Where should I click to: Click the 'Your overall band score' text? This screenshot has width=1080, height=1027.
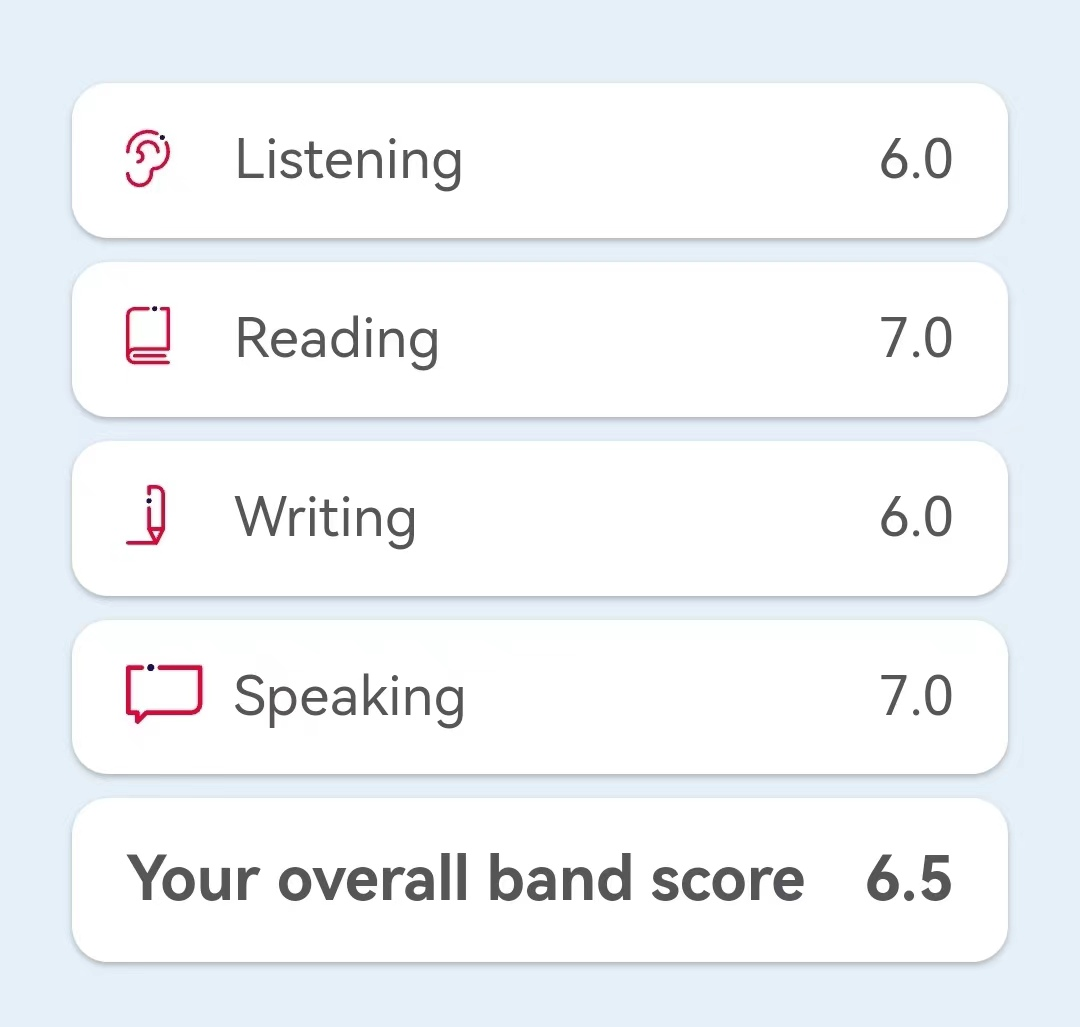tap(466, 878)
